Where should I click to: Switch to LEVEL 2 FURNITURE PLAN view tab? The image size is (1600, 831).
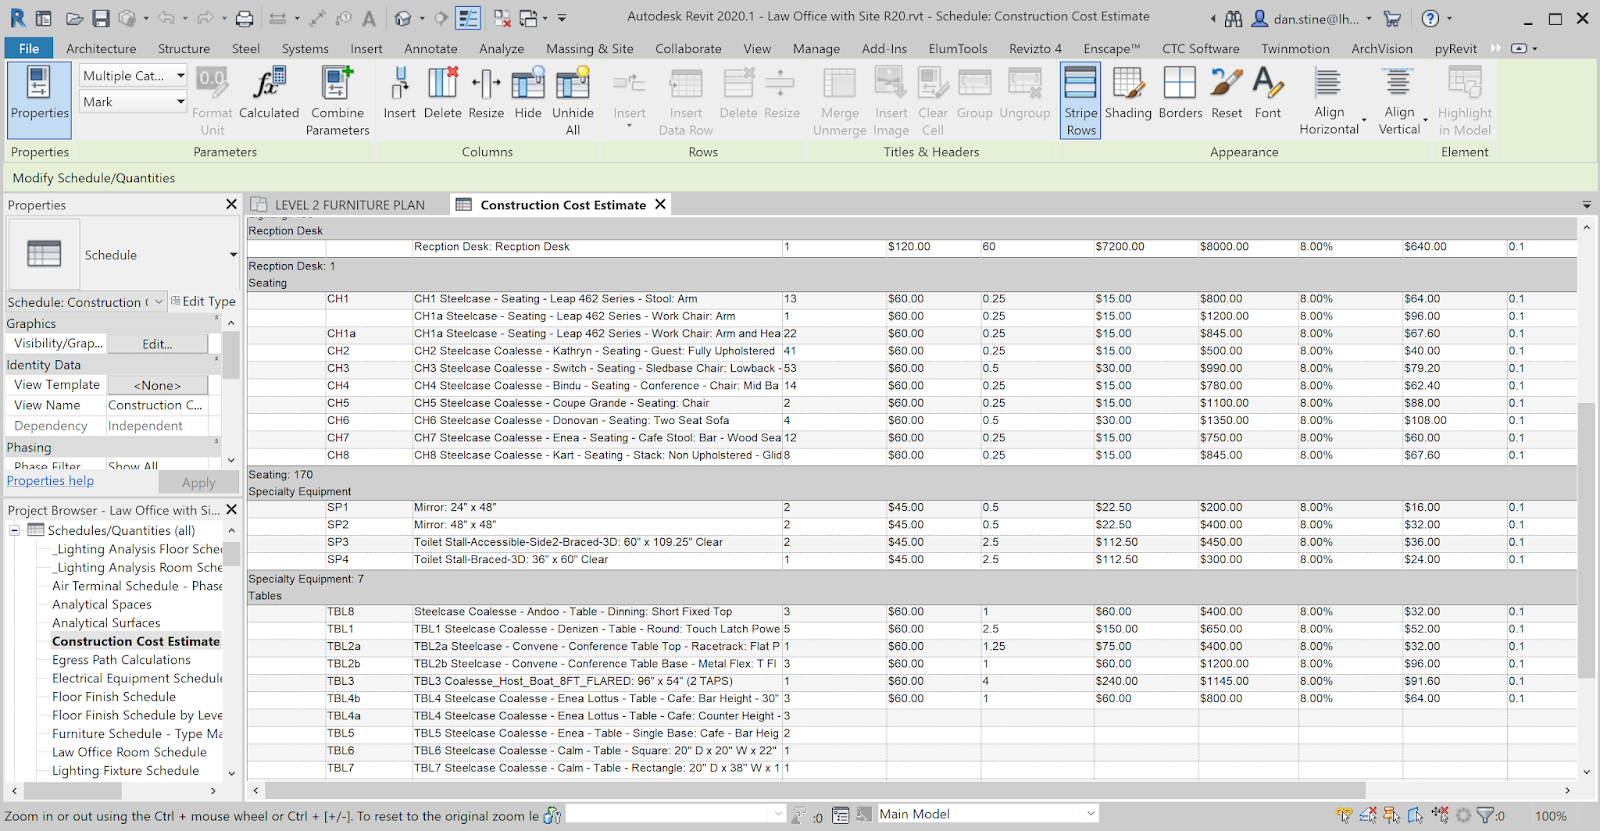pos(349,205)
